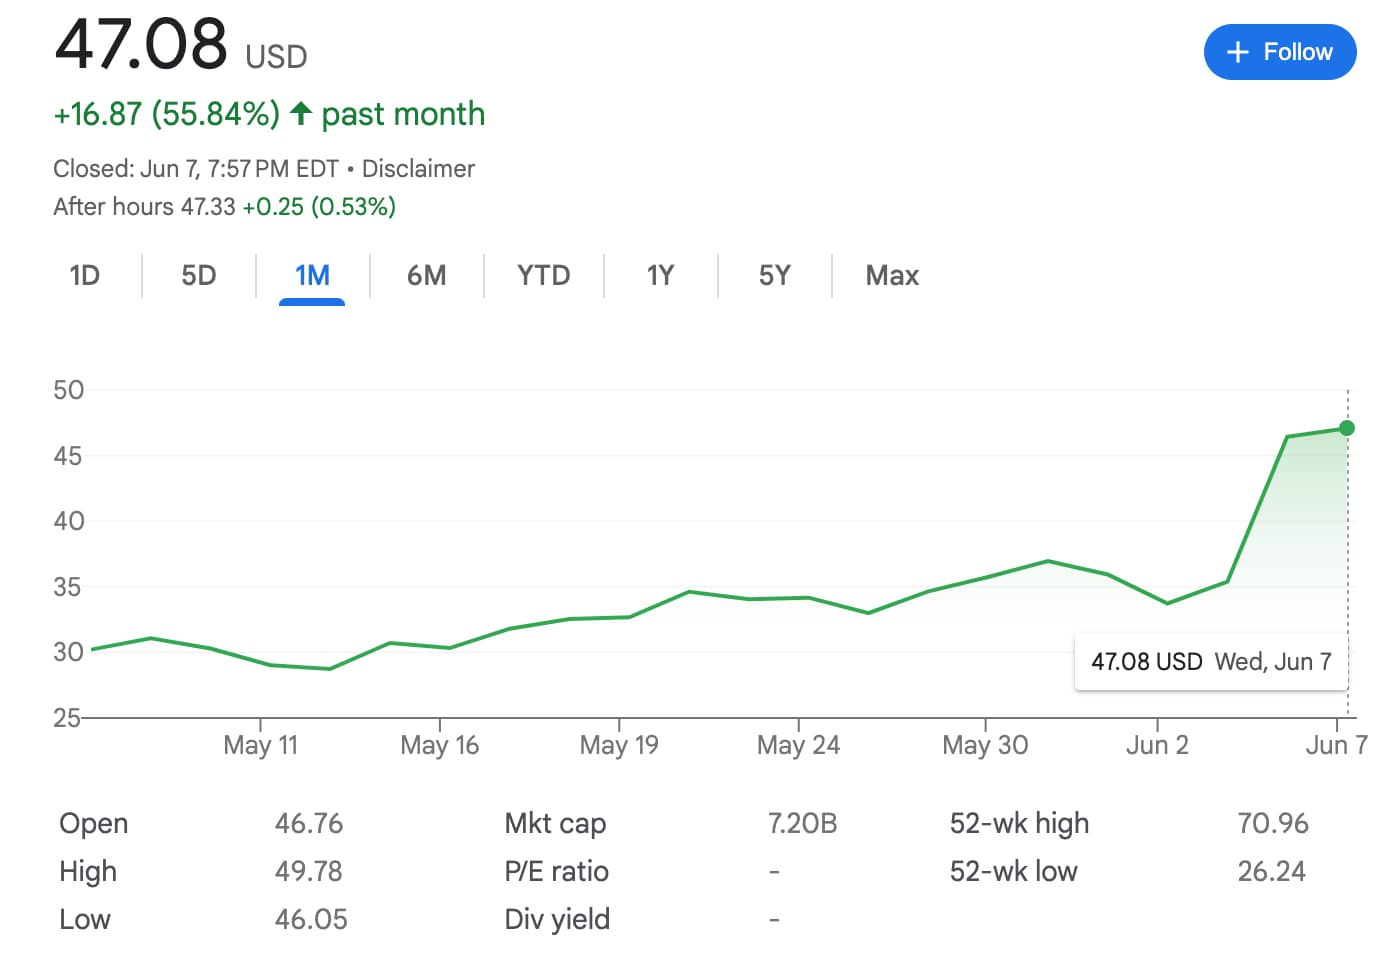This screenshot has width=1396, height=970.
Task: Click the Low value 46.05
Action: click(x=311, y=919)
